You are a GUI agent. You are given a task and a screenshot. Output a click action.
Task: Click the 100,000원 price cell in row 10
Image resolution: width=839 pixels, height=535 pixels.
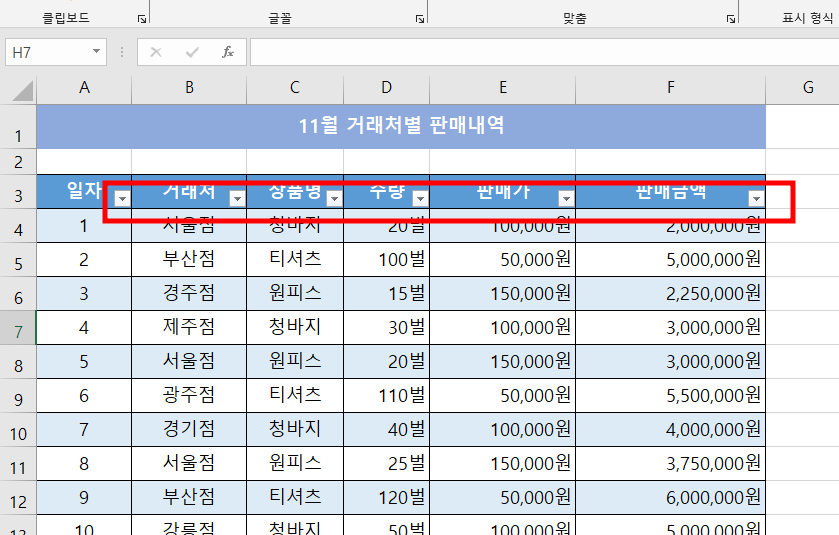point(502,429)
